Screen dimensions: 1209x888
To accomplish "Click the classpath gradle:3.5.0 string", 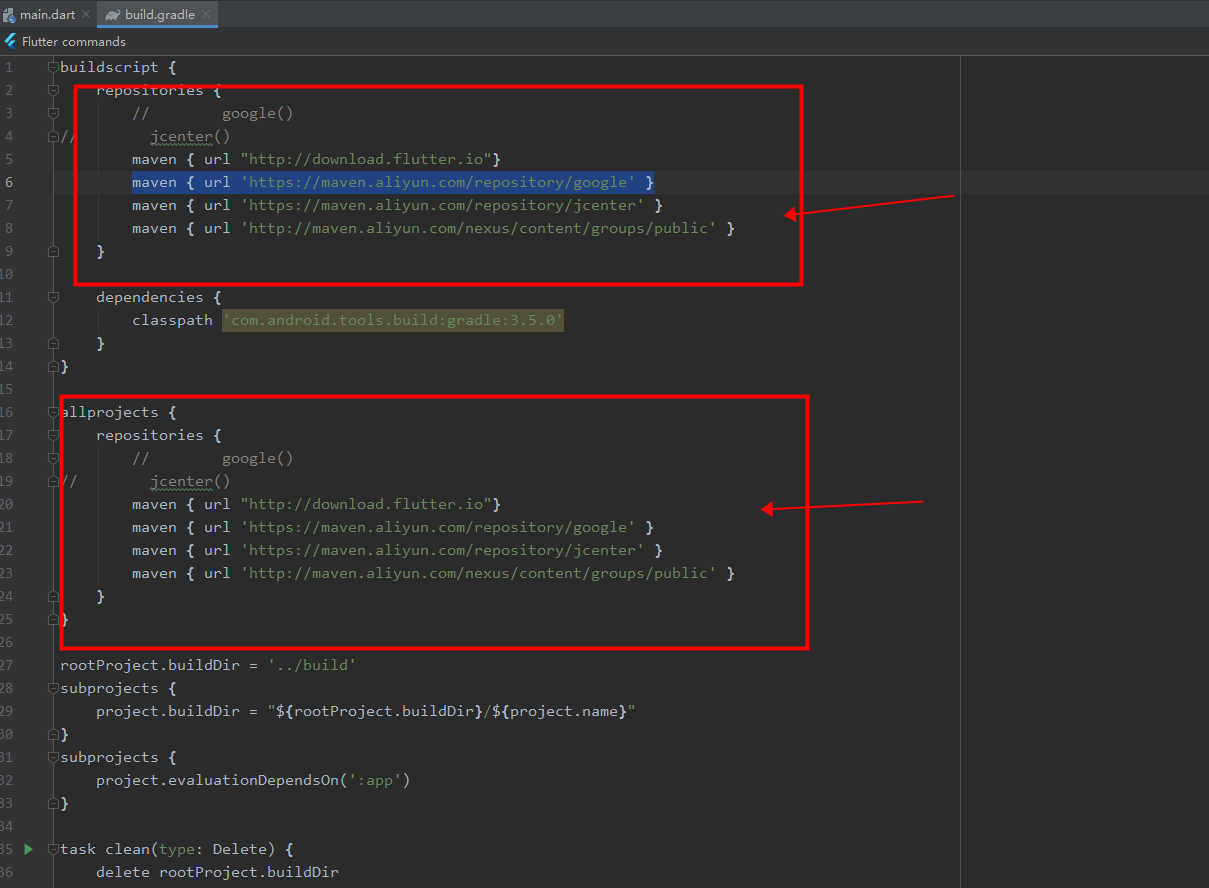I will coord(393,320).
